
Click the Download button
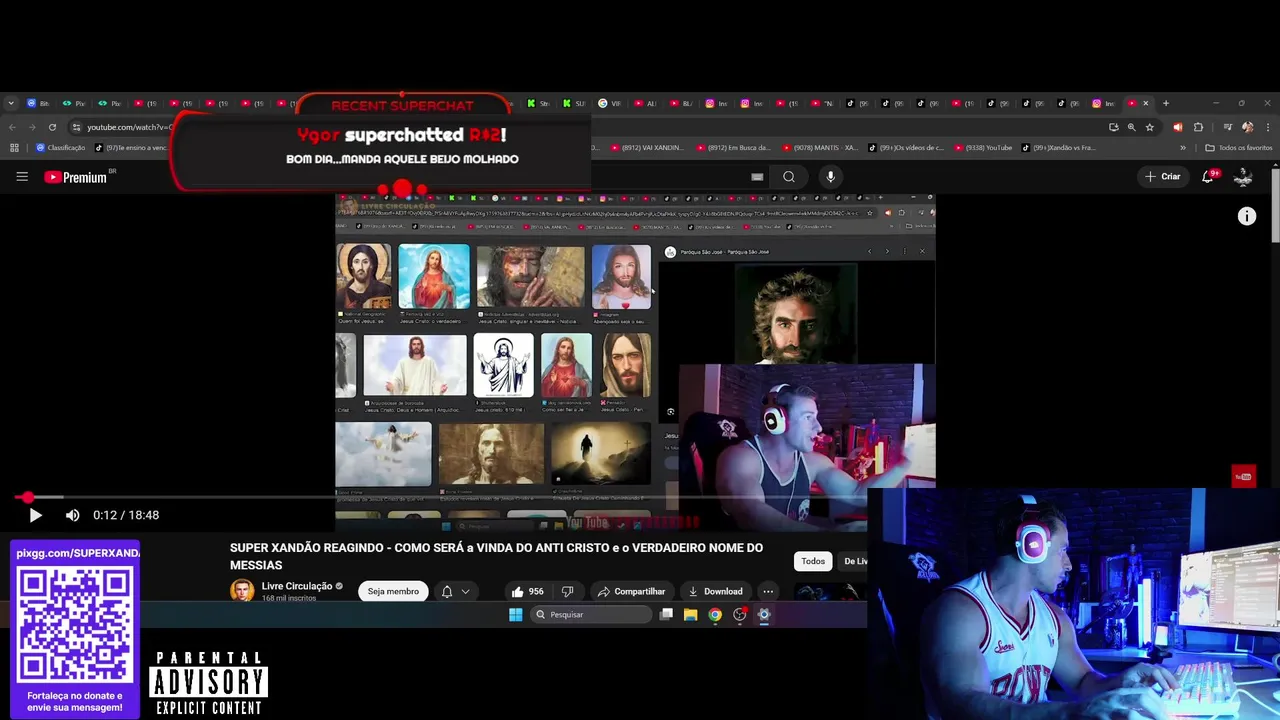coord(715,591)
